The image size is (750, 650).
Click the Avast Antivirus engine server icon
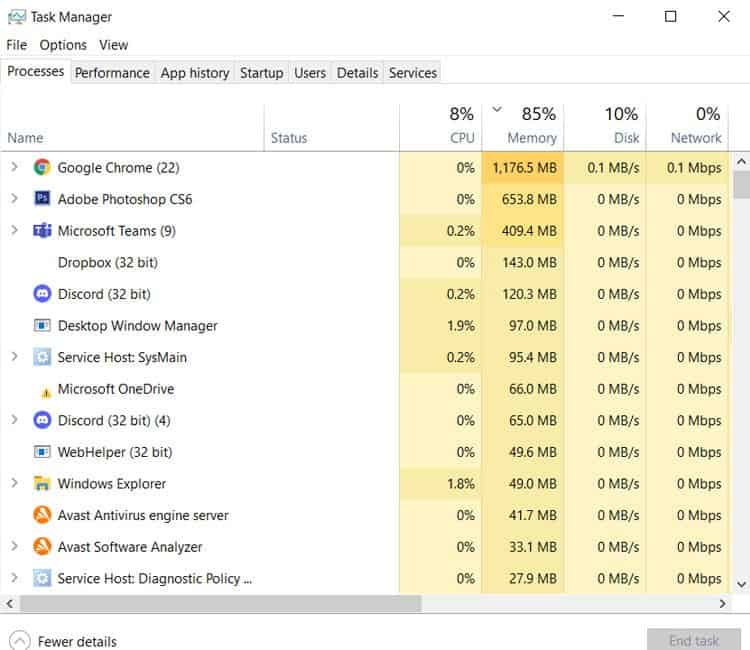42,515
